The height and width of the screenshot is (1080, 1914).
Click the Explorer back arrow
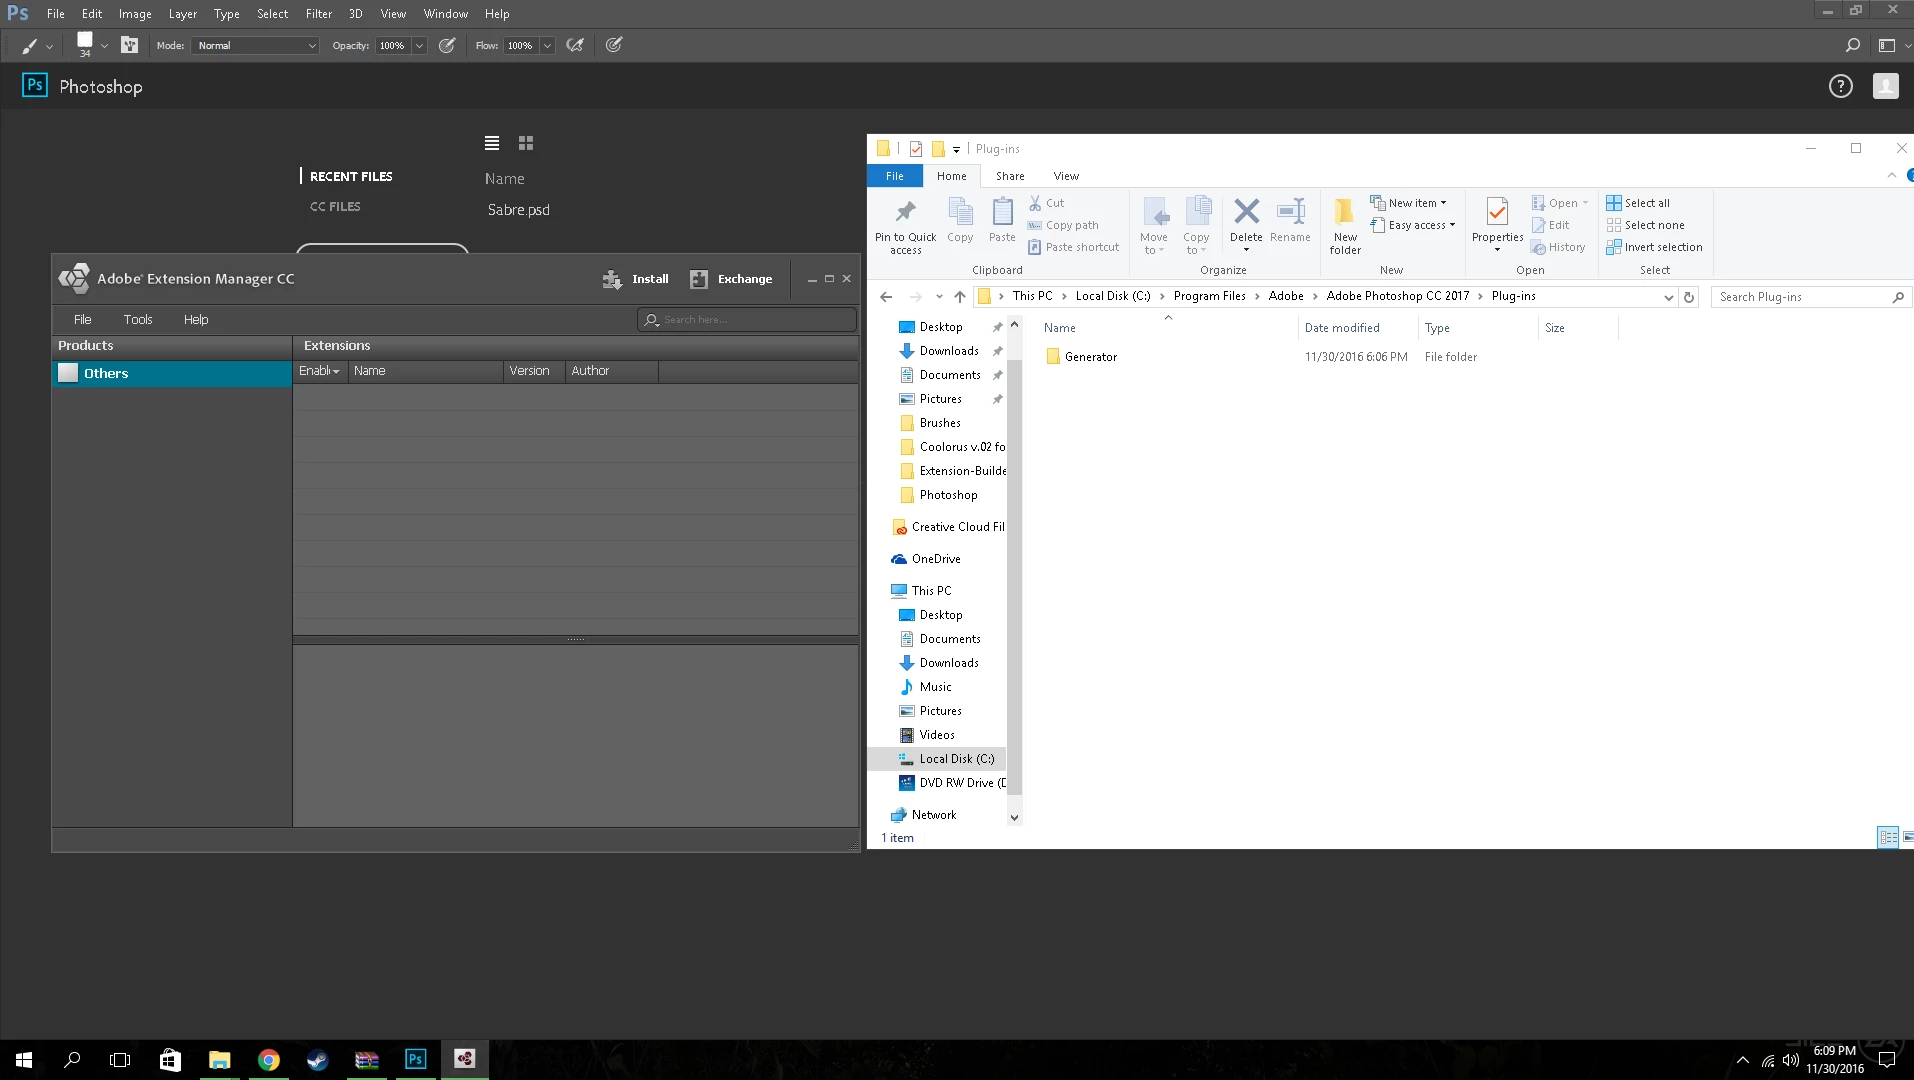886,297
